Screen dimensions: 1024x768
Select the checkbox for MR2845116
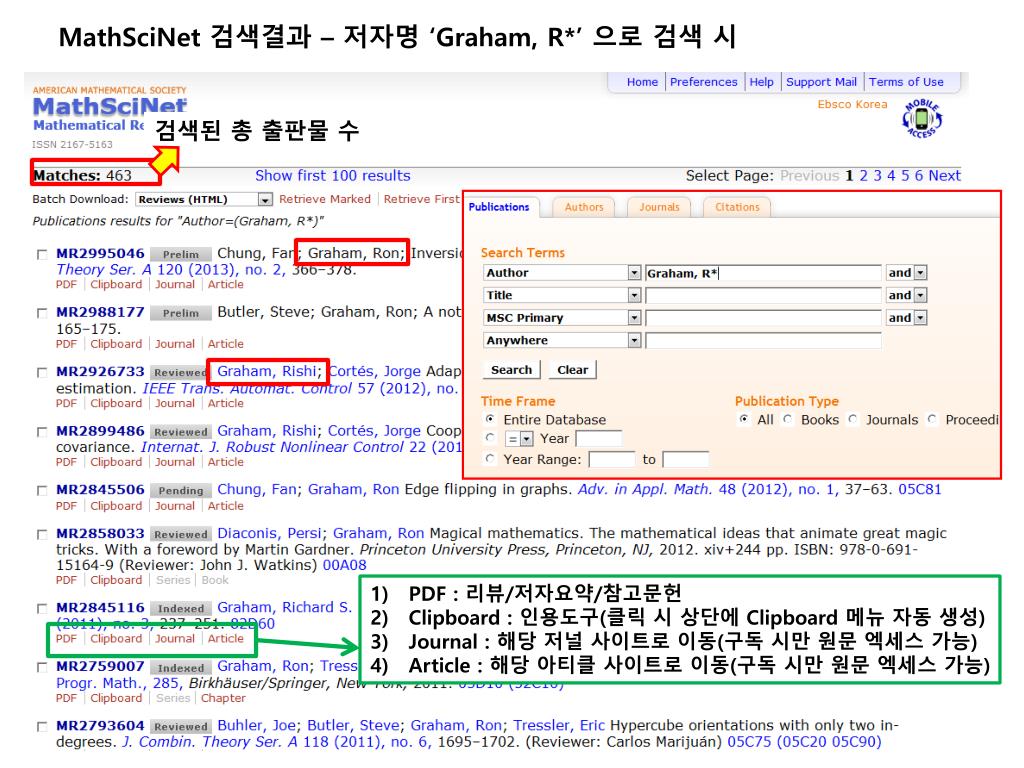[x=42, y=609]
